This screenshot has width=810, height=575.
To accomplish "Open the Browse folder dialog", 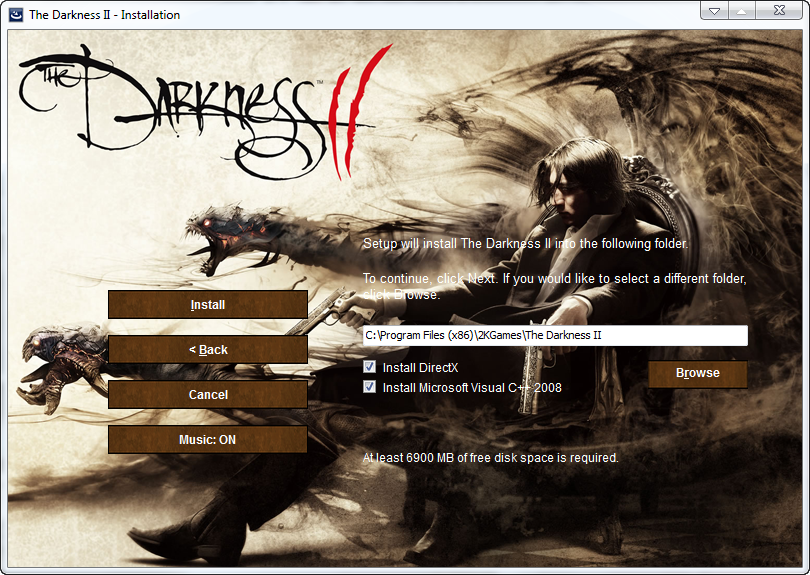I will click(x=697, y=373).
